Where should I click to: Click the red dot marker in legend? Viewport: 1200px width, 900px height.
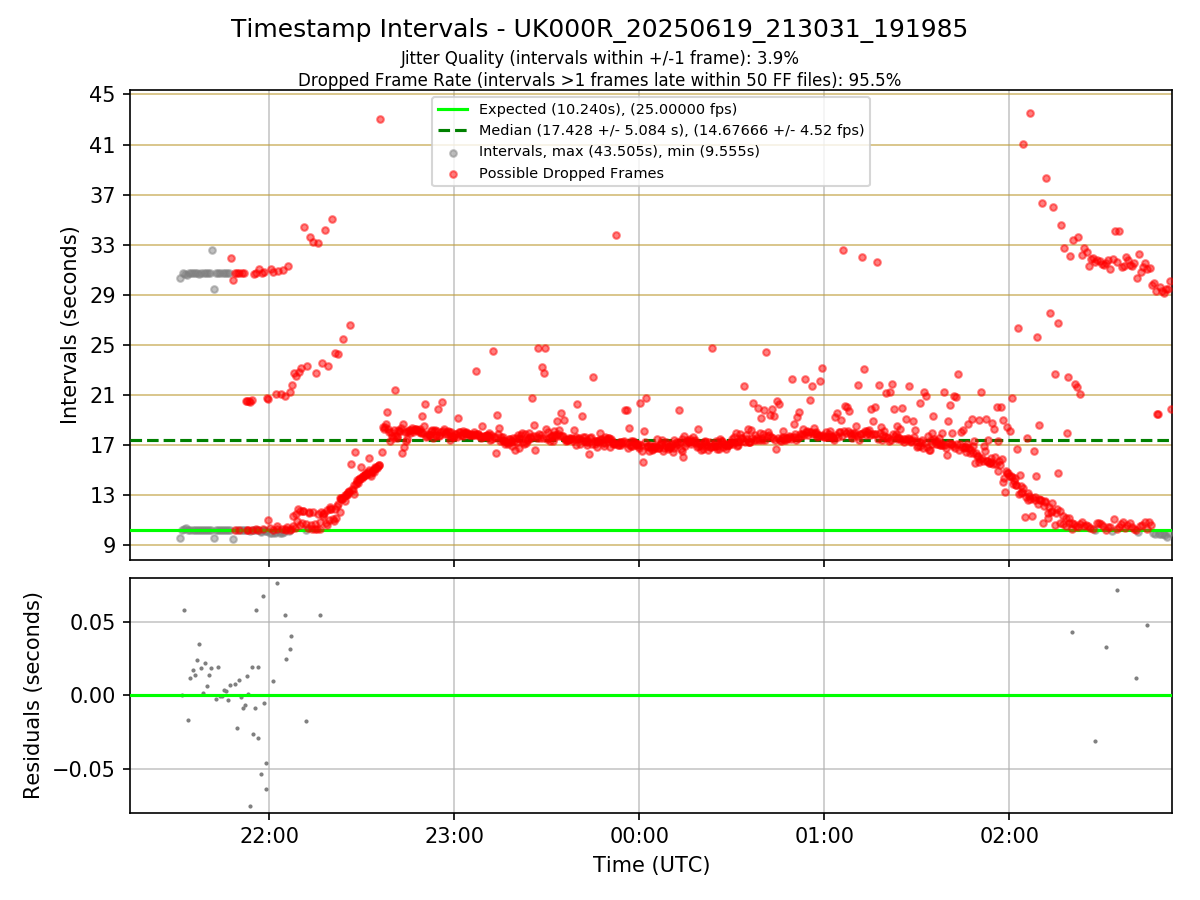[454, 174]
